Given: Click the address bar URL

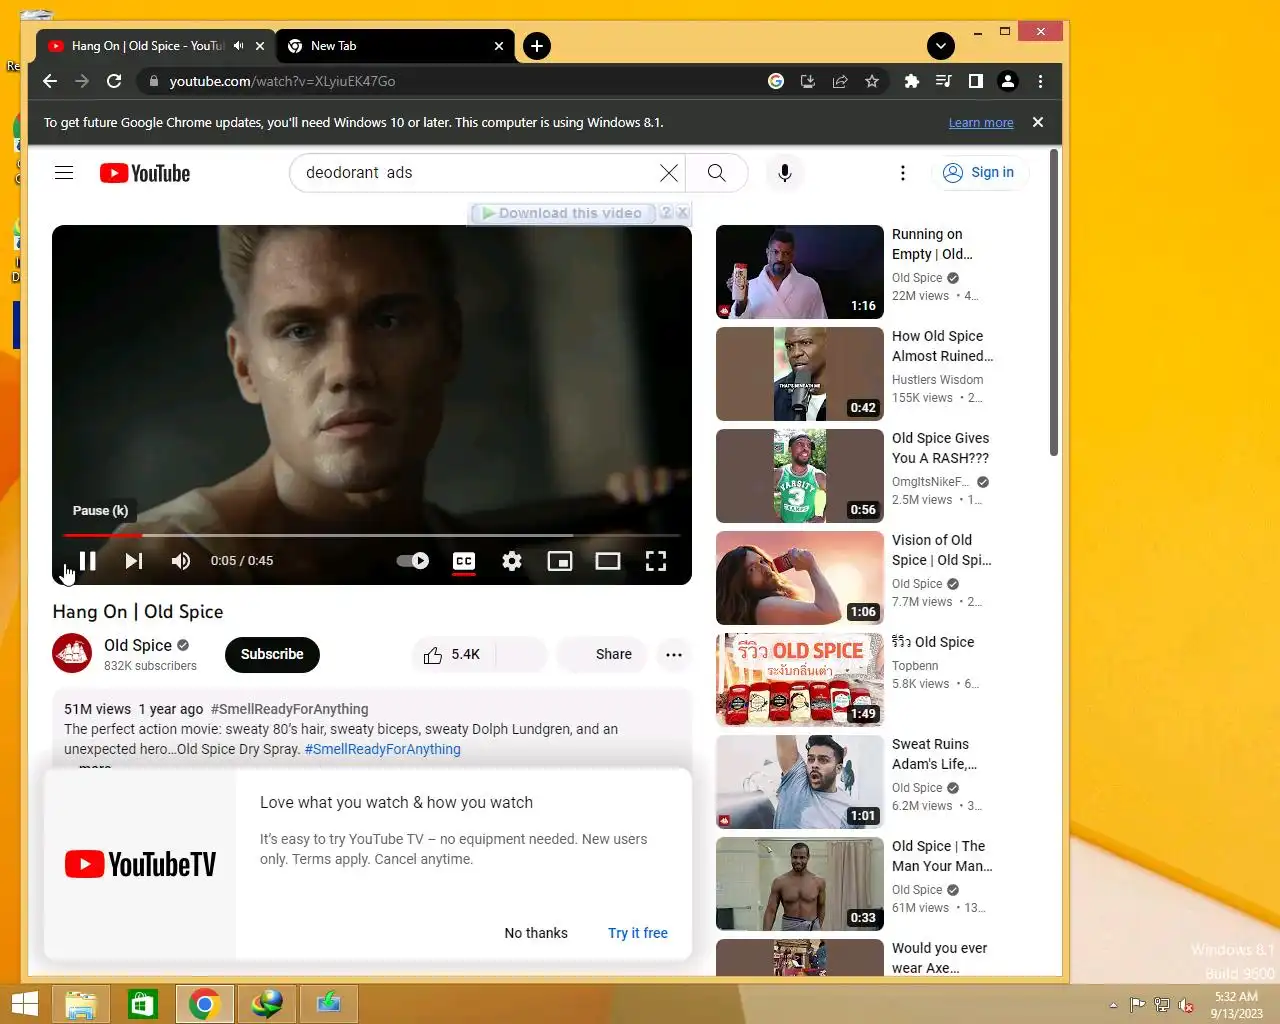Looking at the screenshot, I should tap(282, 81).
